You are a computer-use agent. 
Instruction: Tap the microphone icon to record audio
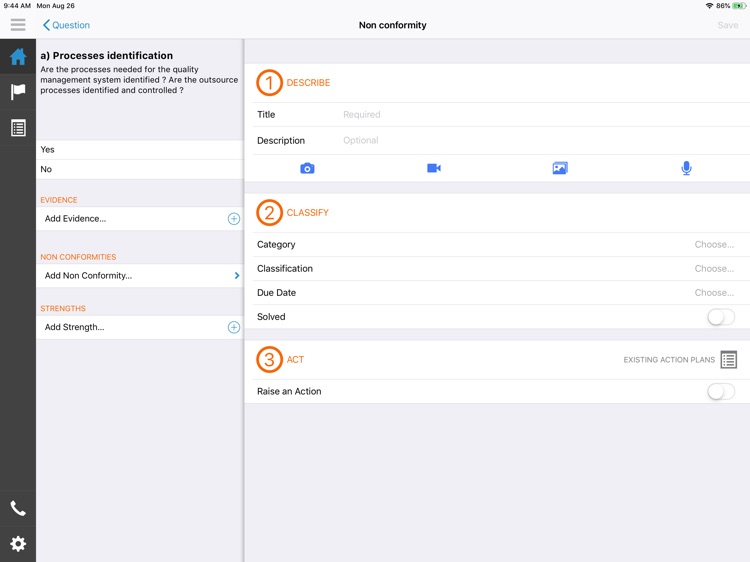(686, 169)
